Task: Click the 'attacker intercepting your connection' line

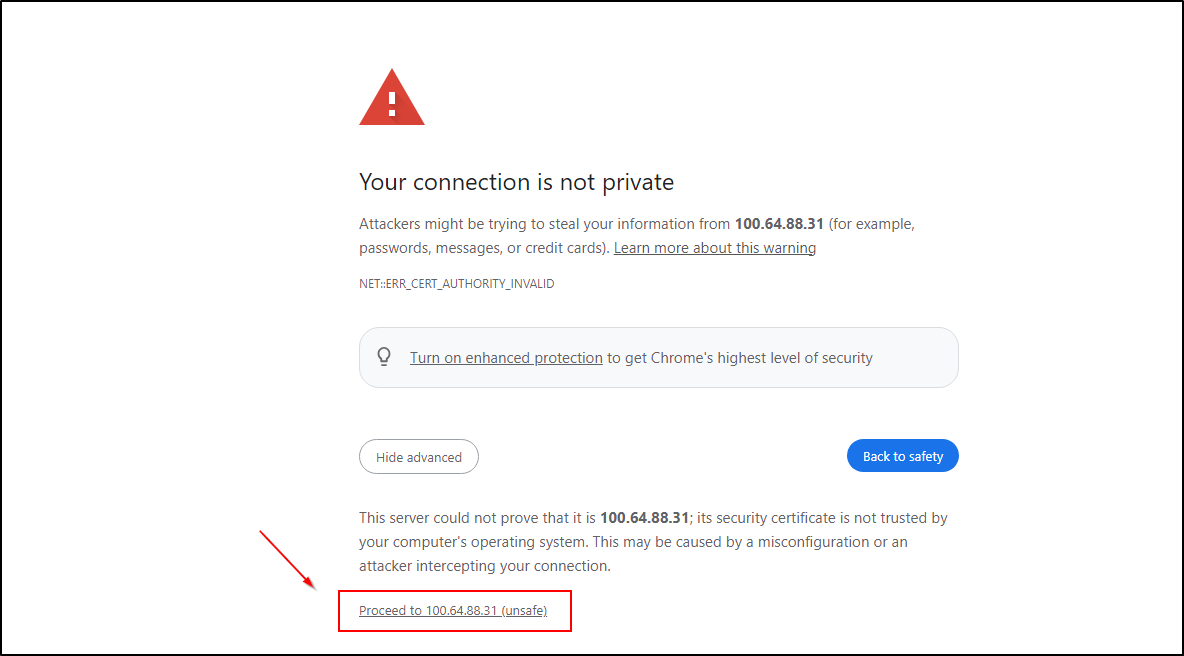Action: (x=484, y=566)
